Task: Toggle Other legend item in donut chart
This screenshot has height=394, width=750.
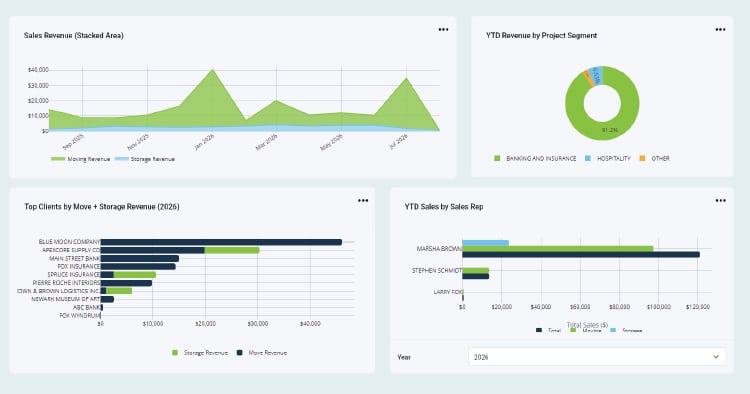Action: 654,158
